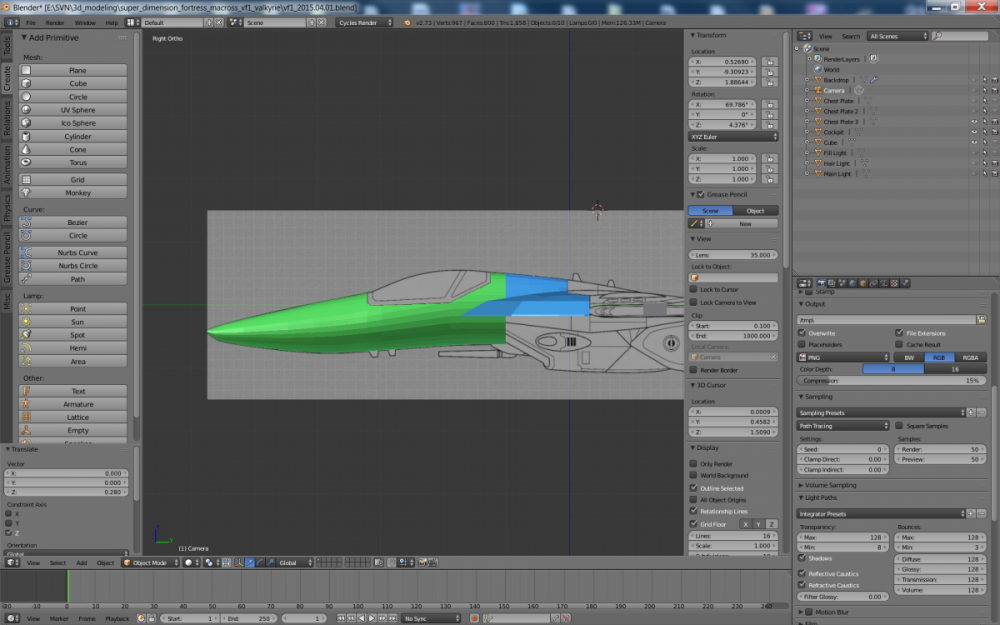The image size is (1000, 625).
Task: Open the File menu
Action: [31, 22]
